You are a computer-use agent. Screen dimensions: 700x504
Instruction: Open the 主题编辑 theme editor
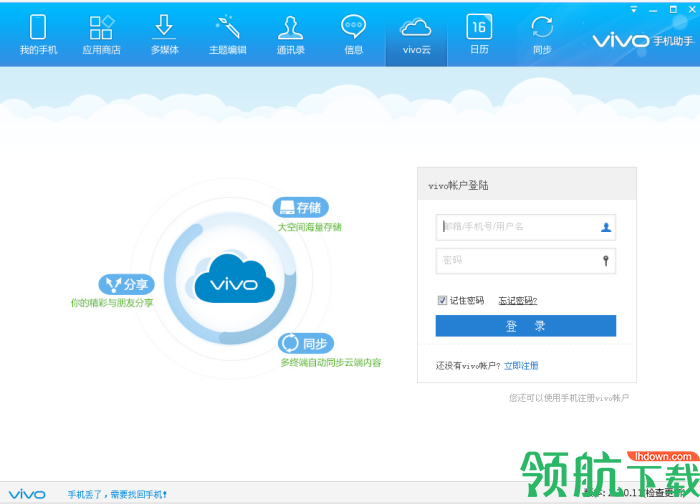pyautogui.click(x=228, y=35)
